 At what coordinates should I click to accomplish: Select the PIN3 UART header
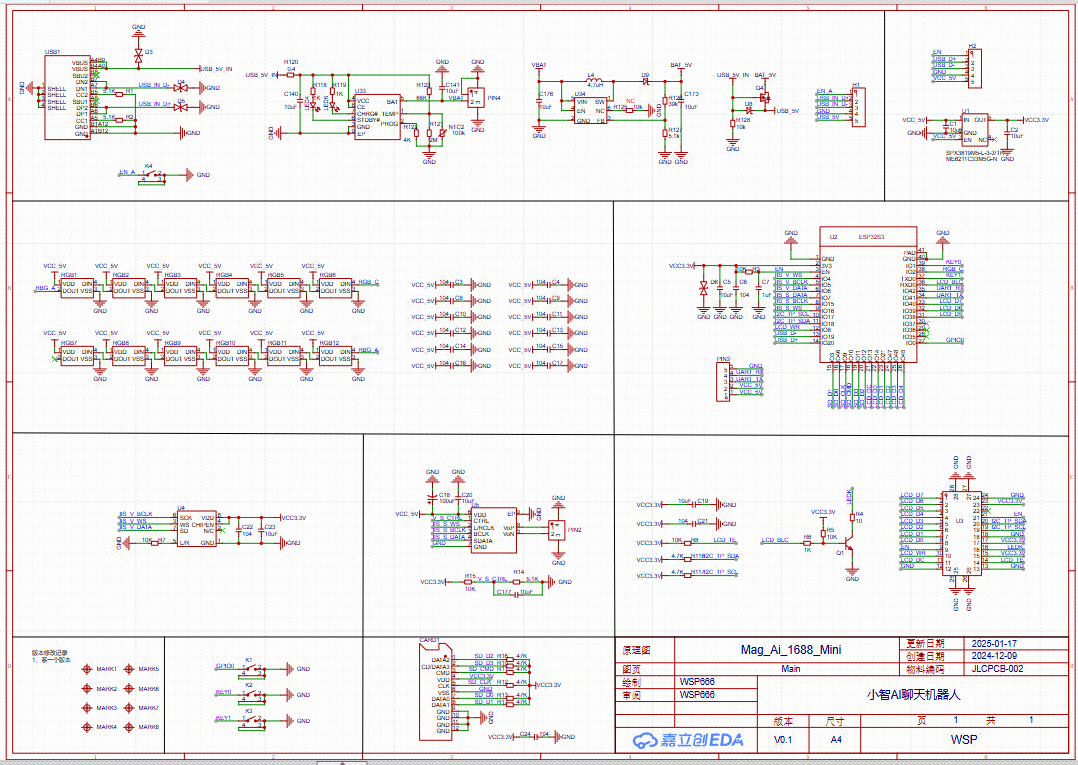click(x=723, y=382)
